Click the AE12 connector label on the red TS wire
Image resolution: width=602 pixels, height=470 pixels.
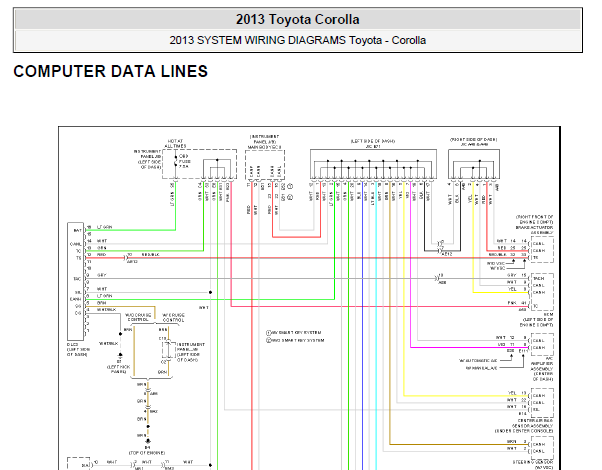(132, 262)
